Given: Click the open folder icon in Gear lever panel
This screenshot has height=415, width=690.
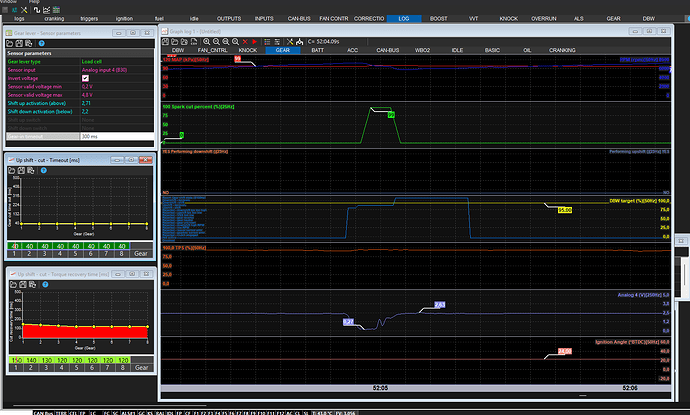Looking at the screenshot, I should point(9,44).
